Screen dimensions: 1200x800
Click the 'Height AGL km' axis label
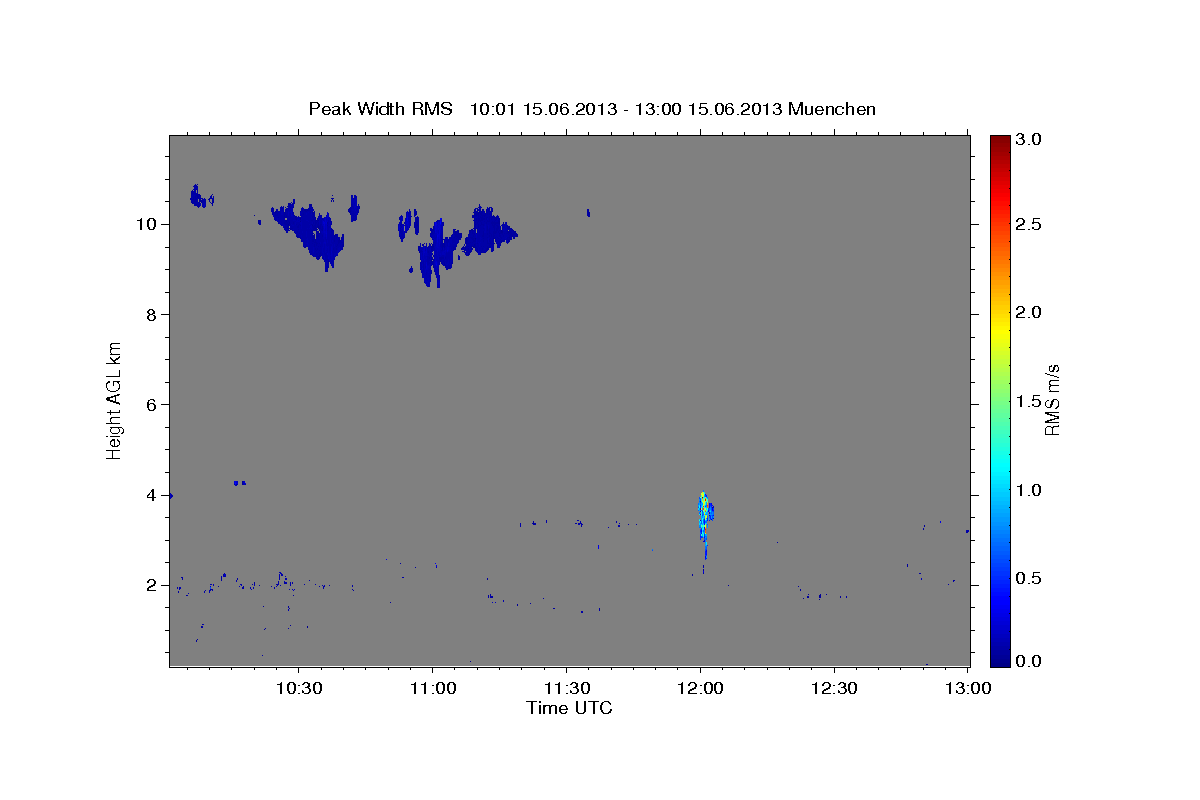[115, 399]
